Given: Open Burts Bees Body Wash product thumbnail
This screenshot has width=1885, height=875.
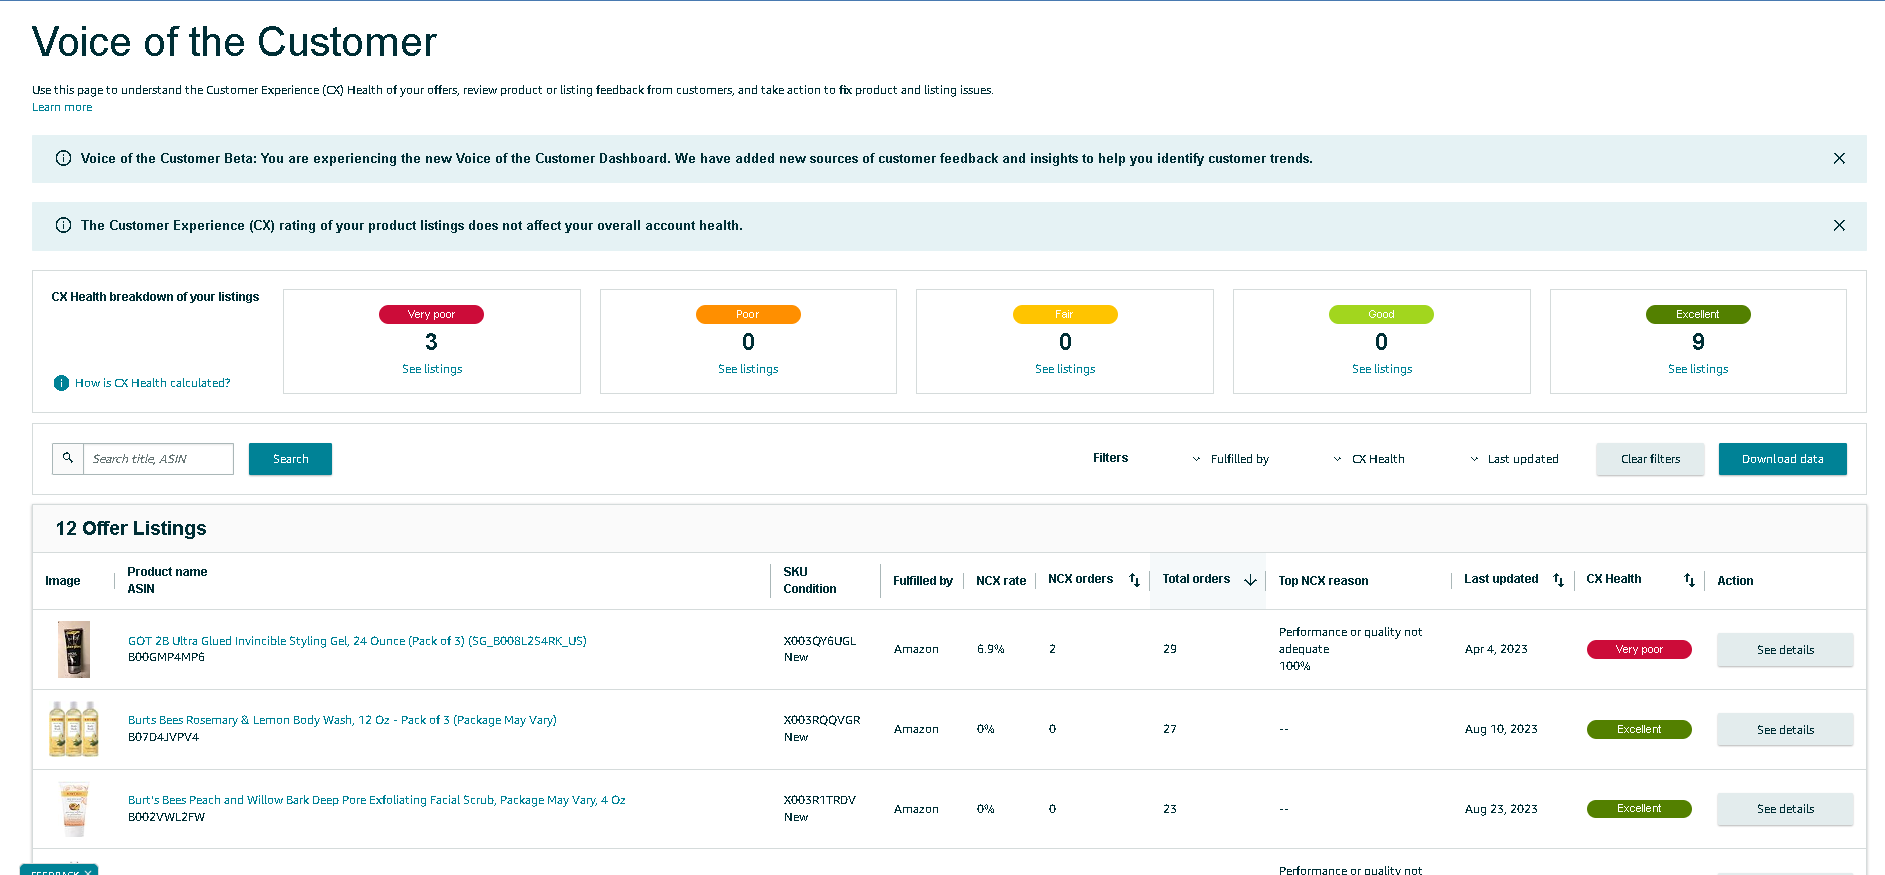Looking at the screenshot, I should (x=74, y=729).
